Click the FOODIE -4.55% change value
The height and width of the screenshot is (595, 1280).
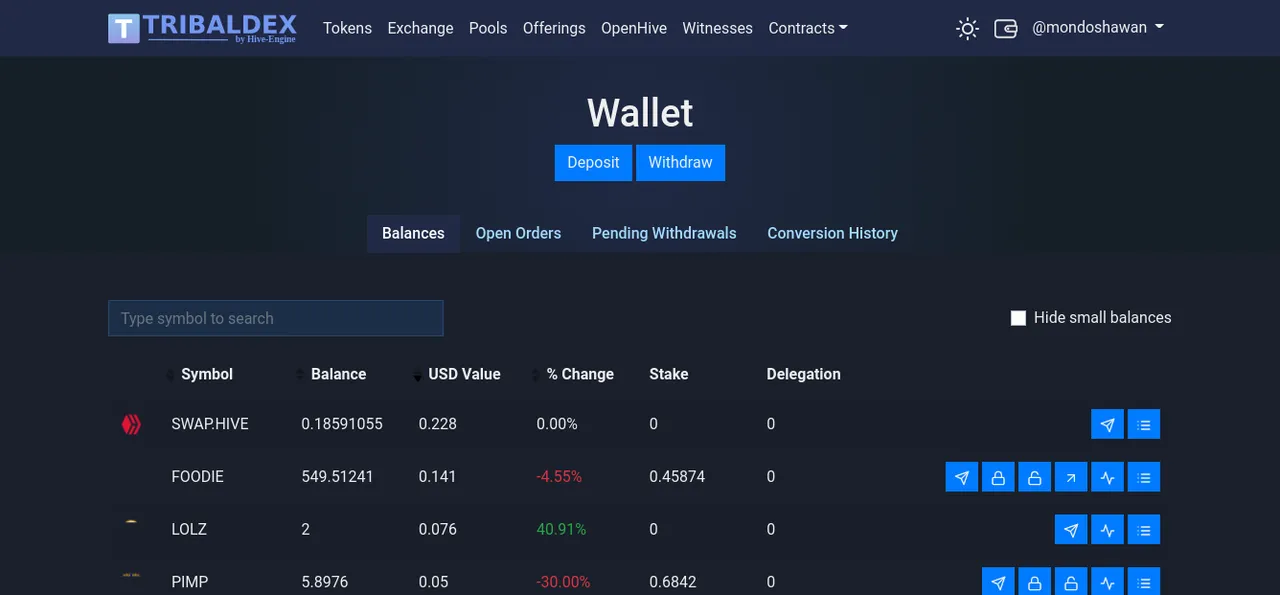coord(559,477)
